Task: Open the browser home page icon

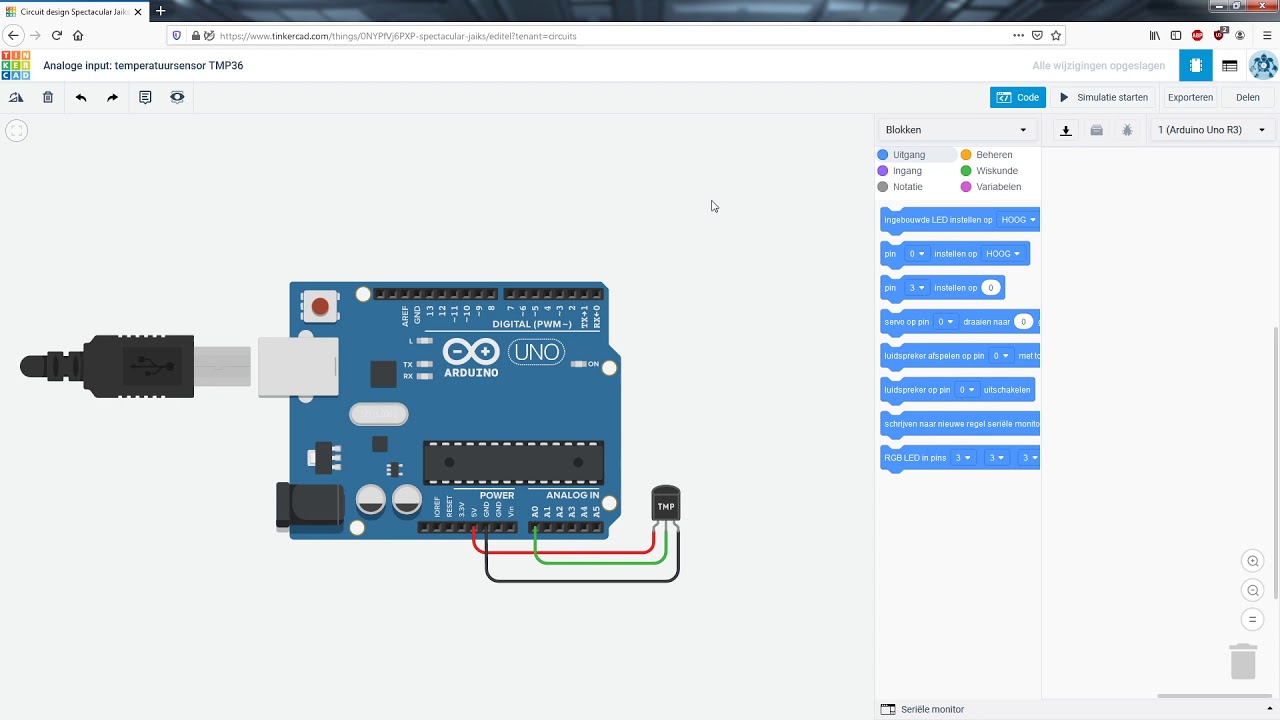Action: (x=78, y=35)
